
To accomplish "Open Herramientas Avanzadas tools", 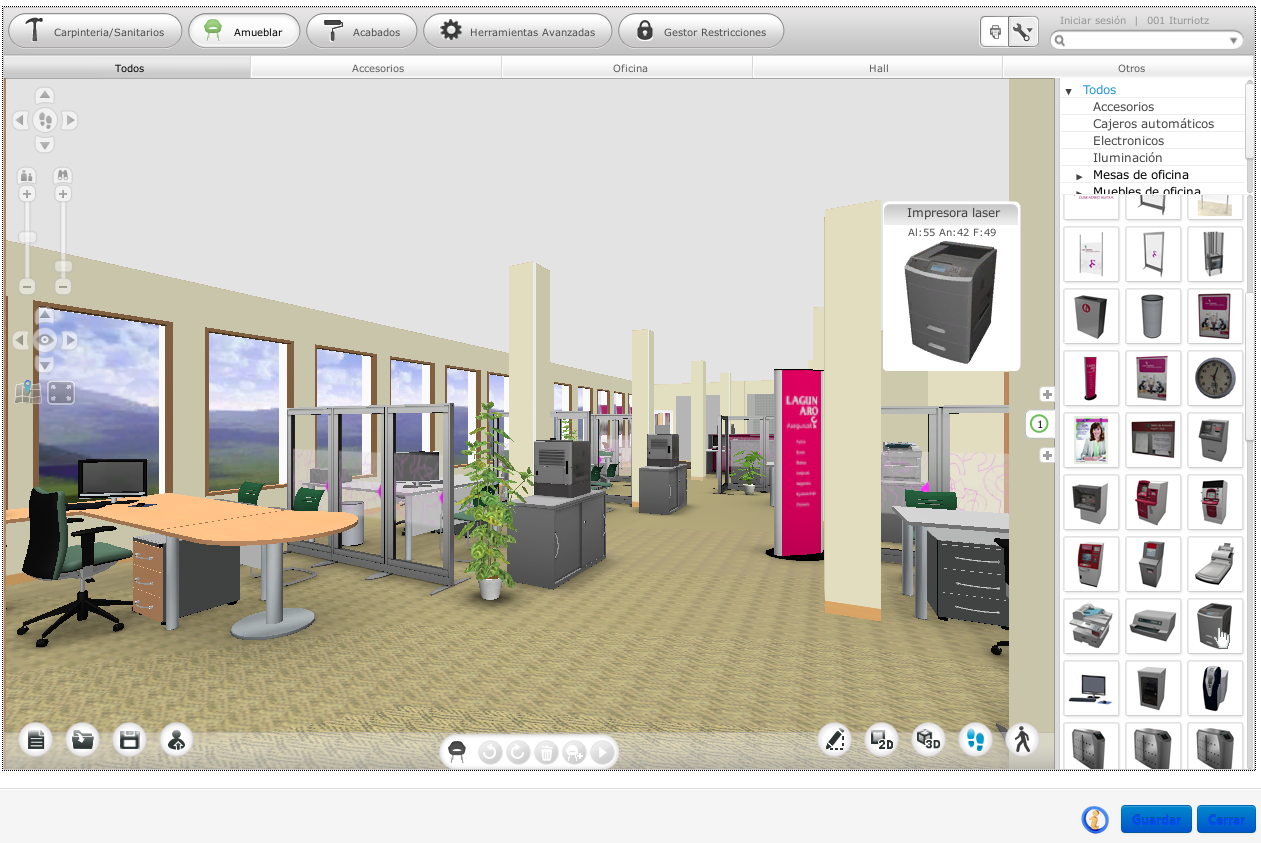I will click(x=517, y=31).
